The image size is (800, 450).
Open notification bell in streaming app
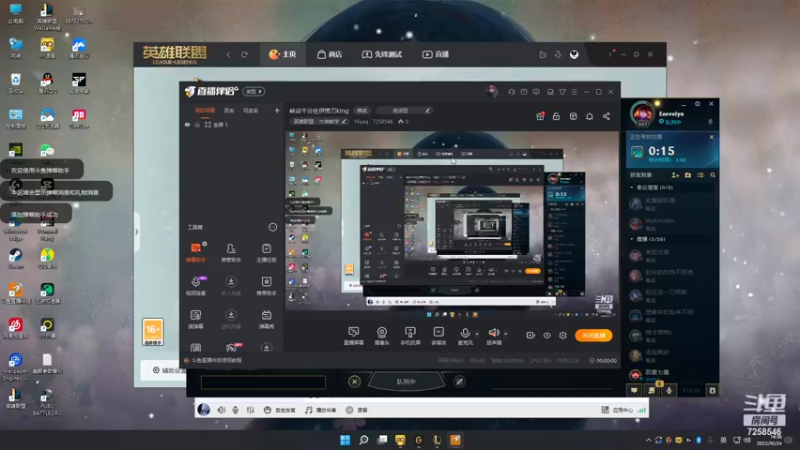pos(589,116)
